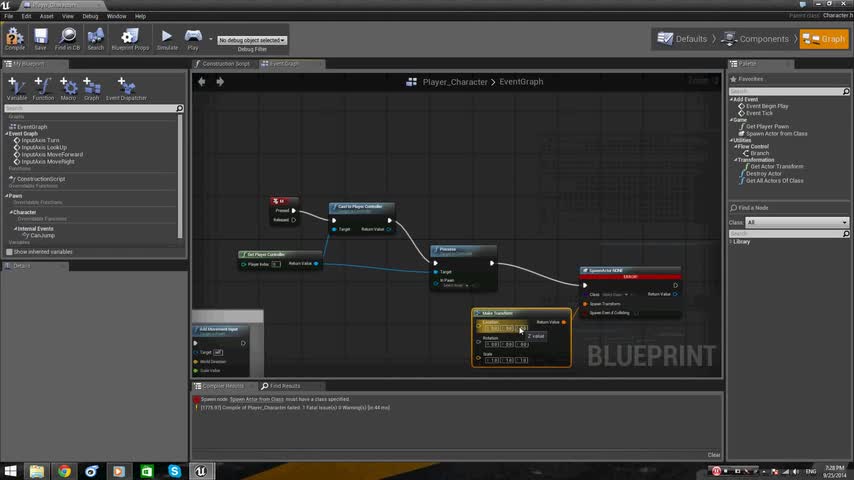The width and height of the screenshot is (854, 480).
Task: Select the CanJump function
Action: click(x=42, y=236)
